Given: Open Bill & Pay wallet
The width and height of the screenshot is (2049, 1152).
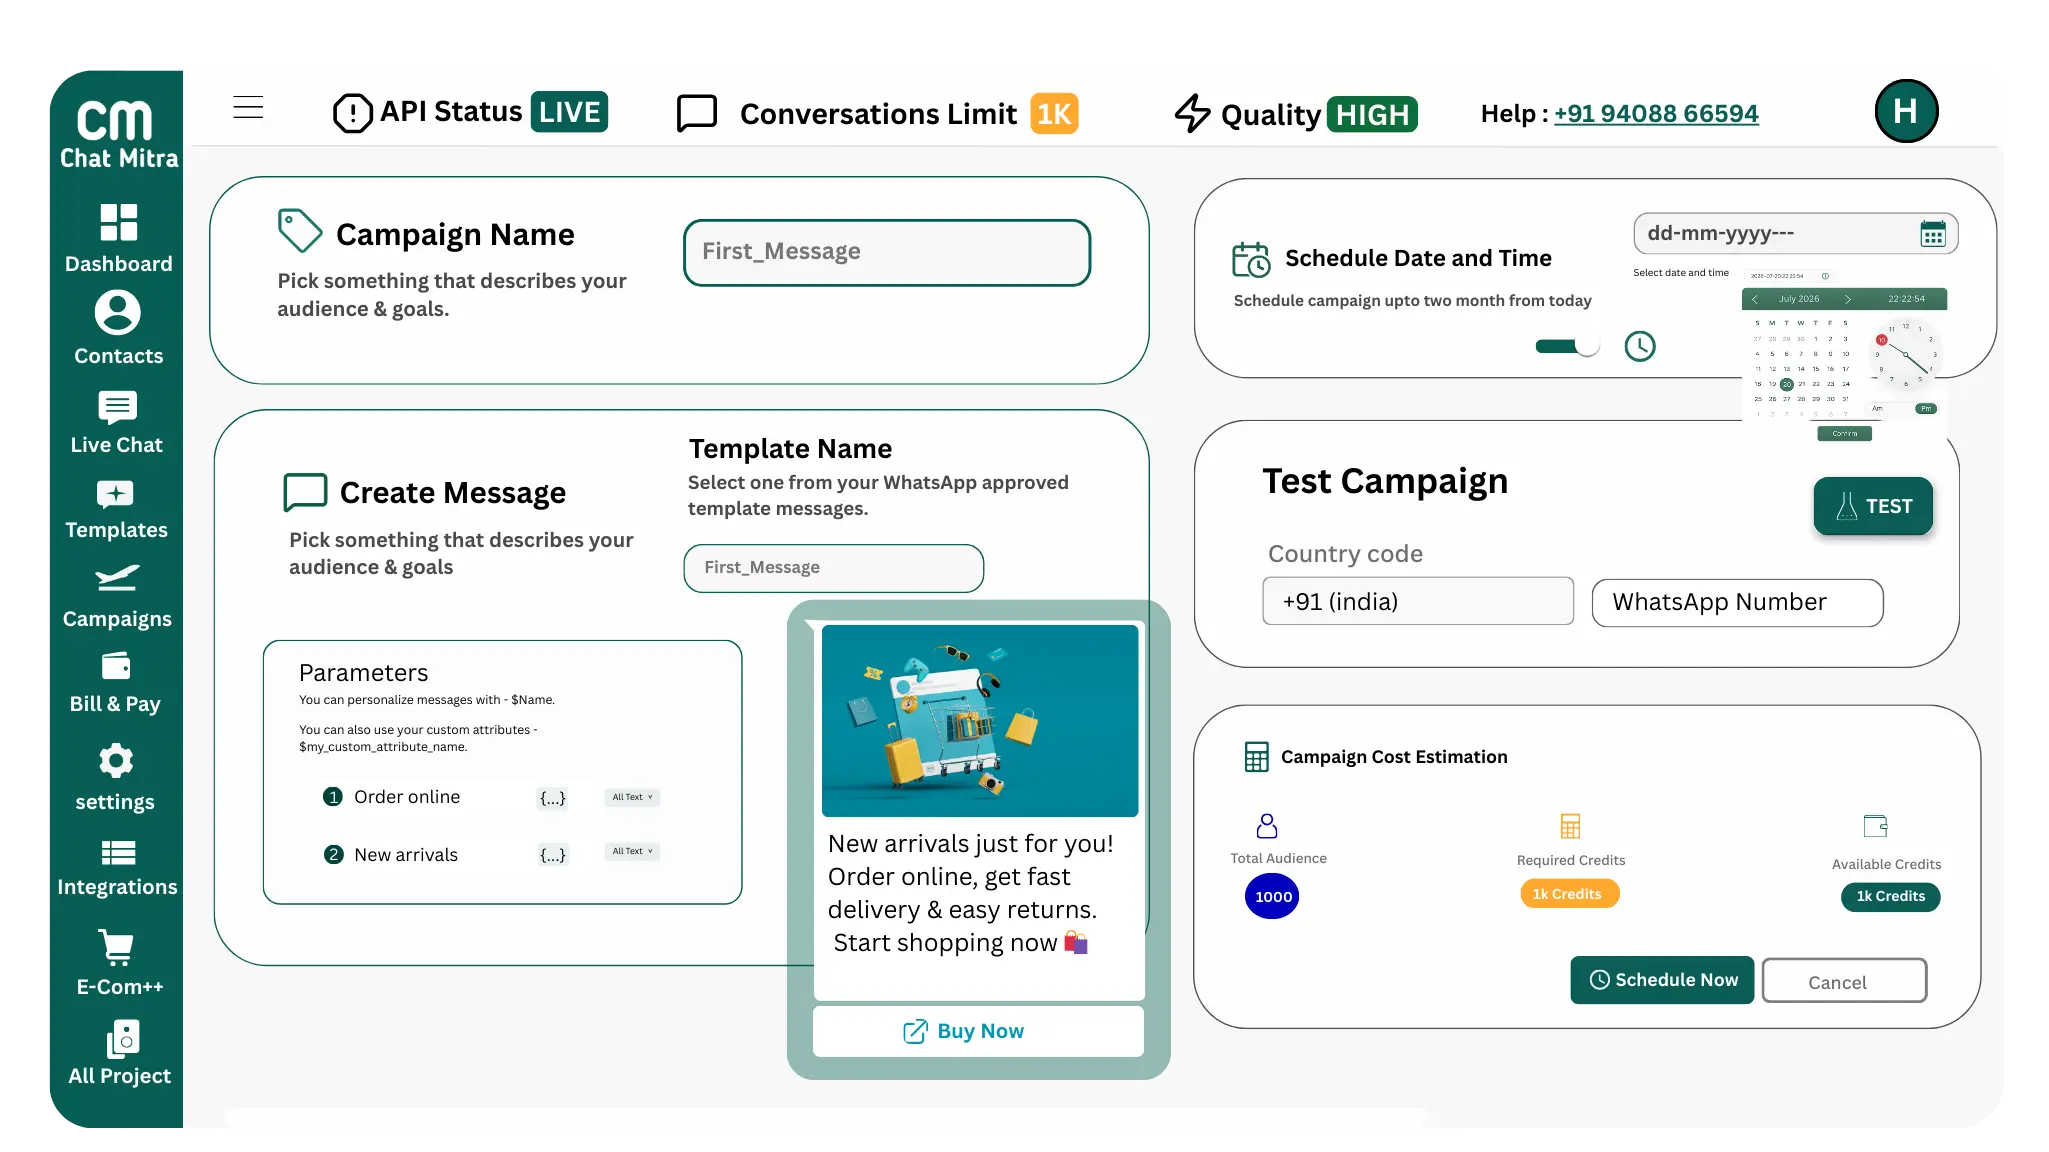Looking at the screenshot, I should tap(116, 683).
